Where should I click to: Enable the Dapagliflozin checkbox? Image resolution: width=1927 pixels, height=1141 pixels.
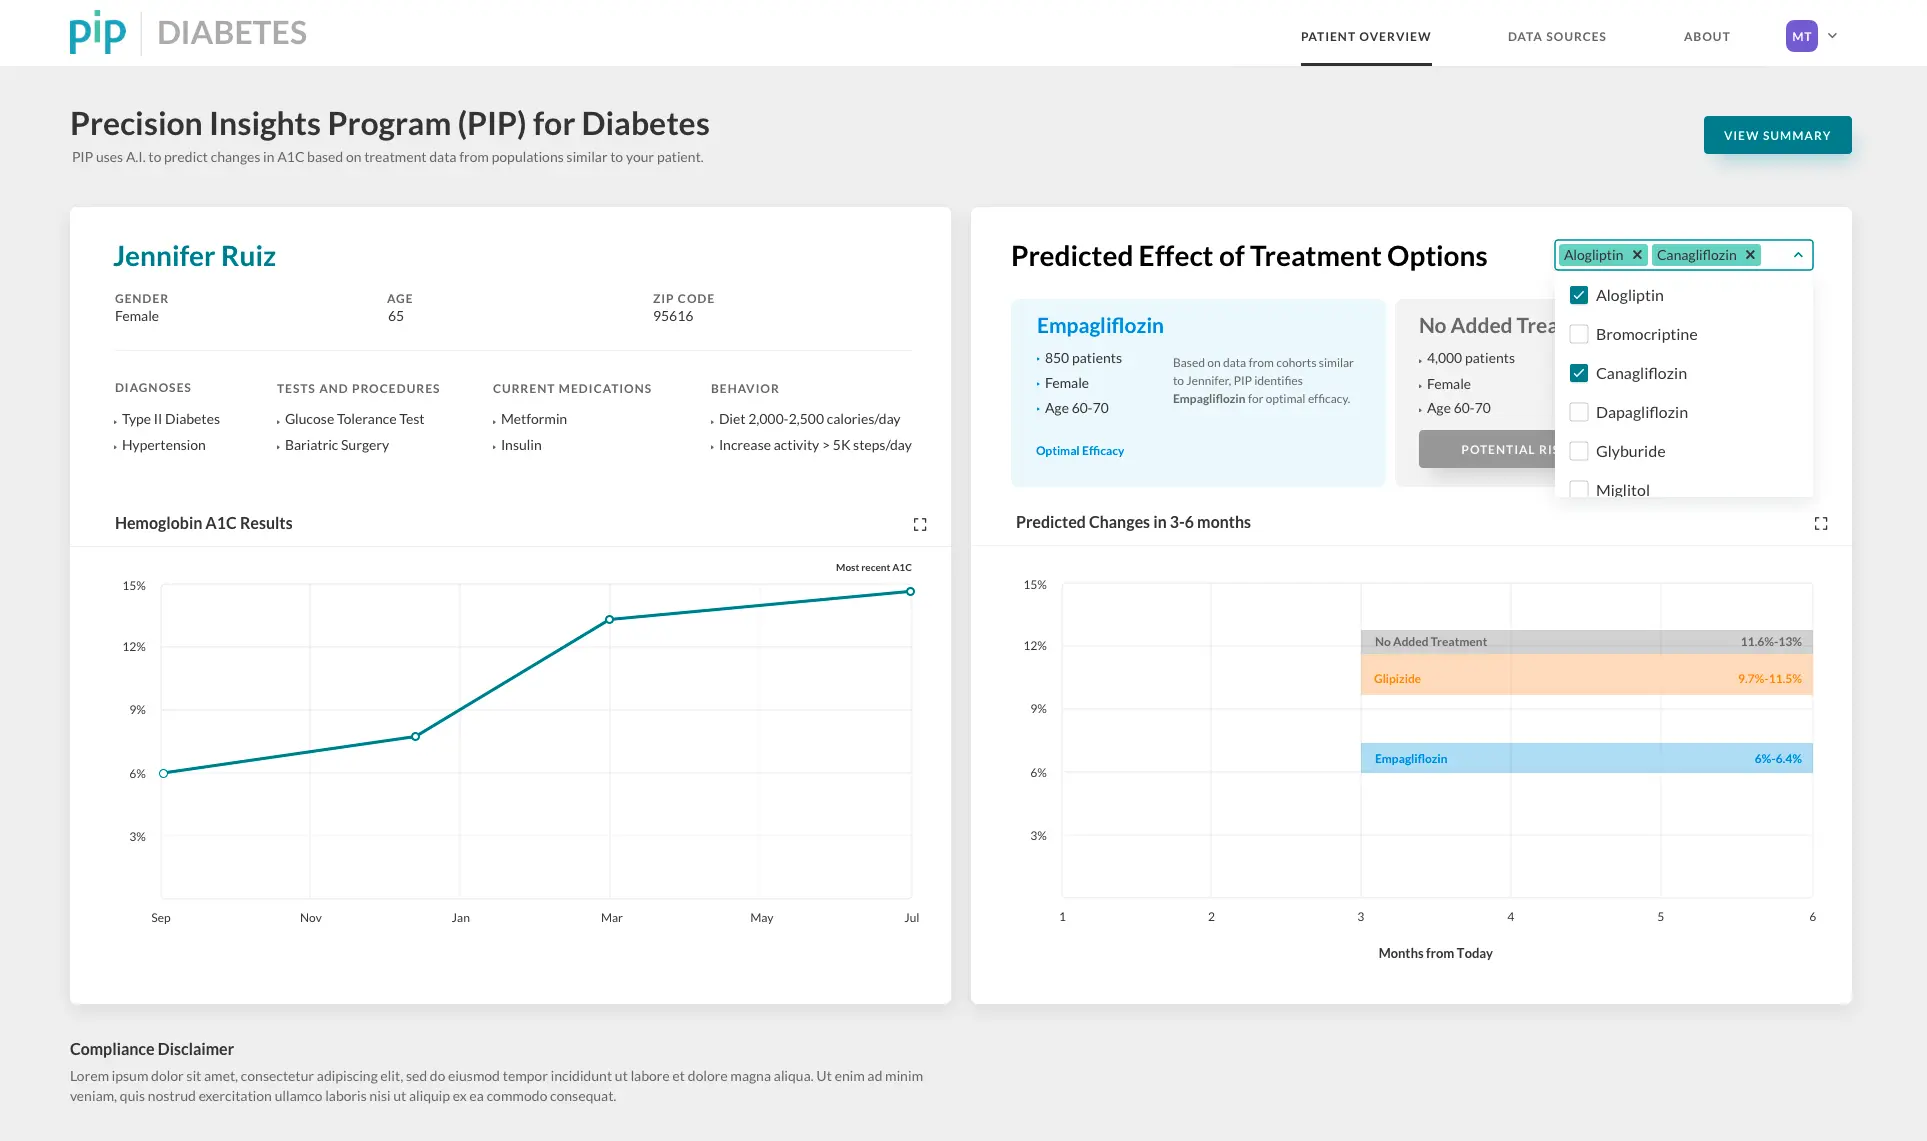(1579, 412)
